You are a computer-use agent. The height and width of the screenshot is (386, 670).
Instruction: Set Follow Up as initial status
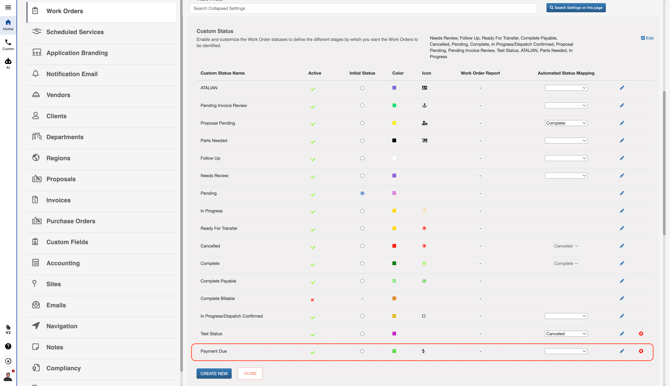pos(362,158)
